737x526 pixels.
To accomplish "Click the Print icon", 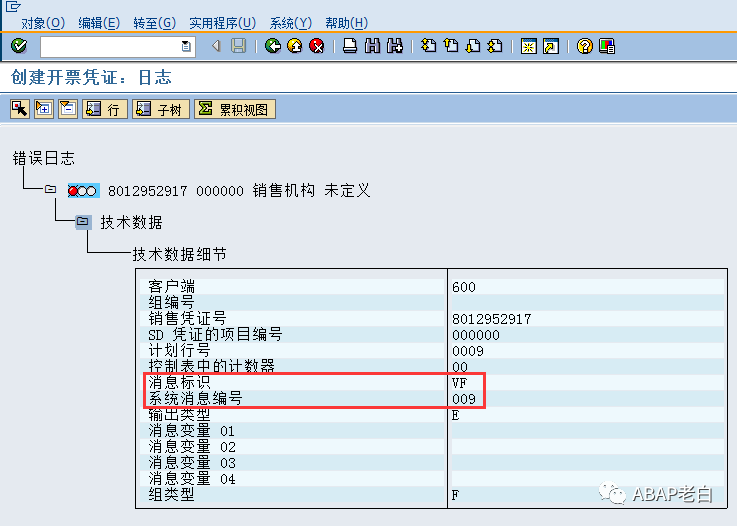I will (350, 46).
